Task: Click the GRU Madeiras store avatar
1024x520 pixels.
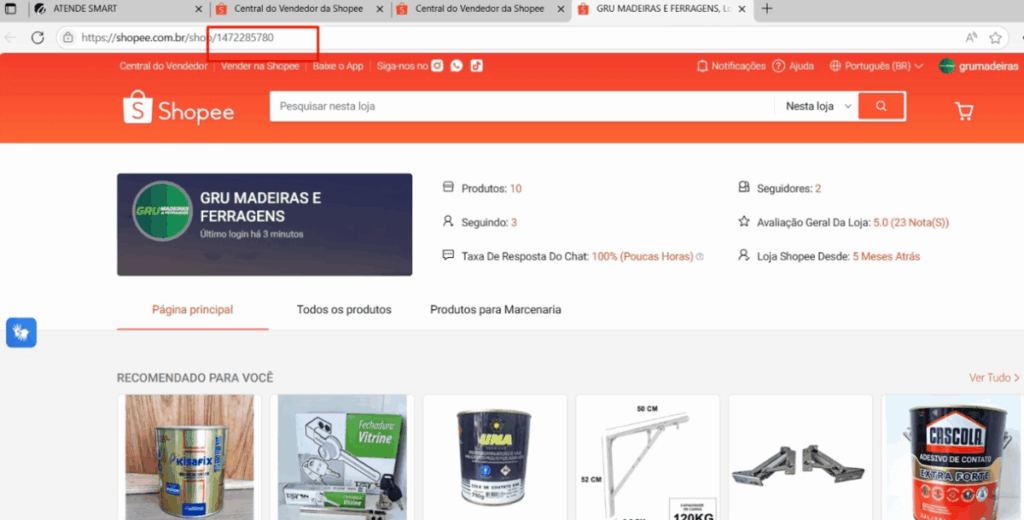Action: click(163, 211)
